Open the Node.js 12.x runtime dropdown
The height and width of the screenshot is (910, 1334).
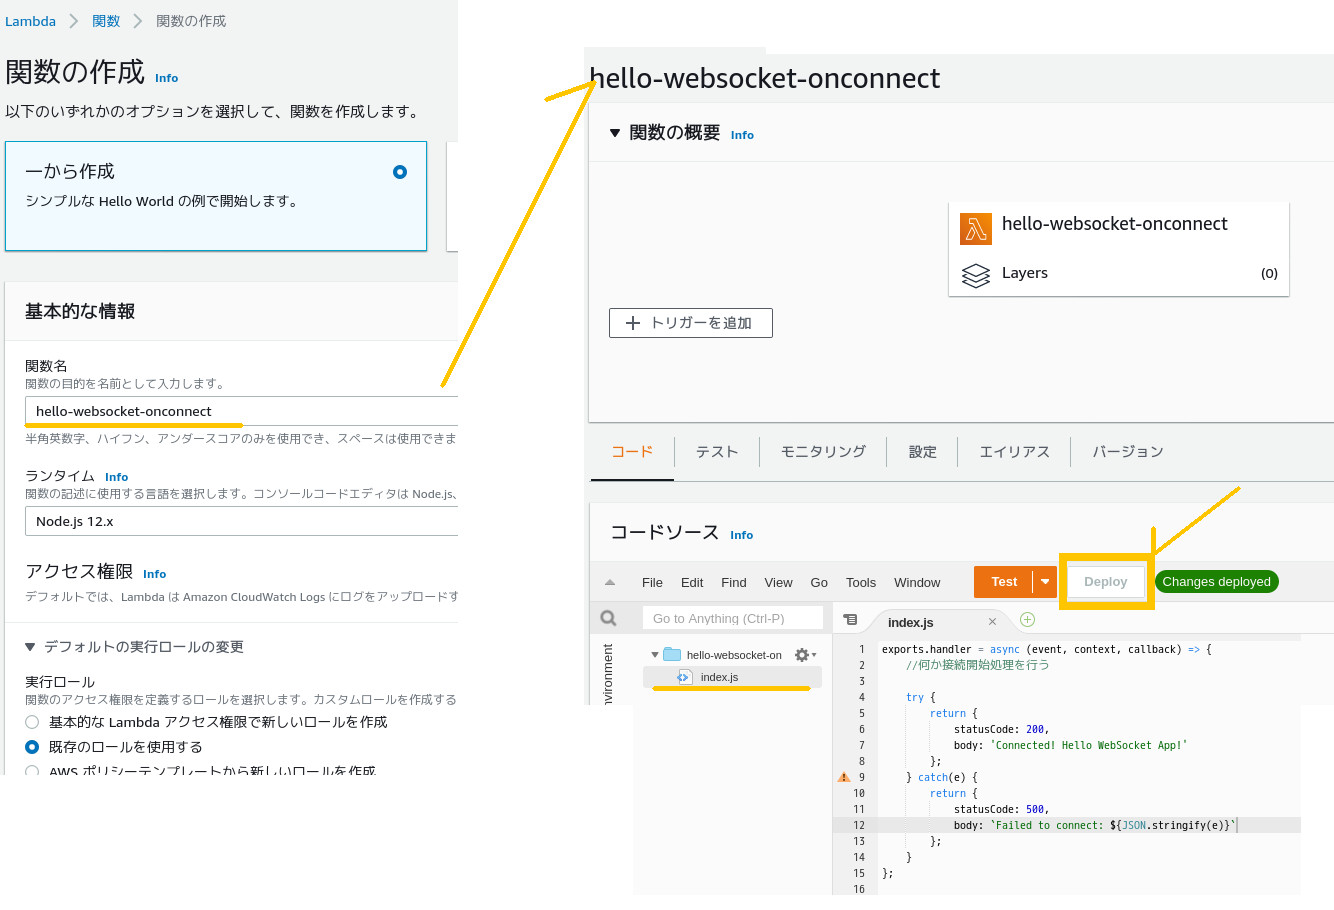coord(241,521)
